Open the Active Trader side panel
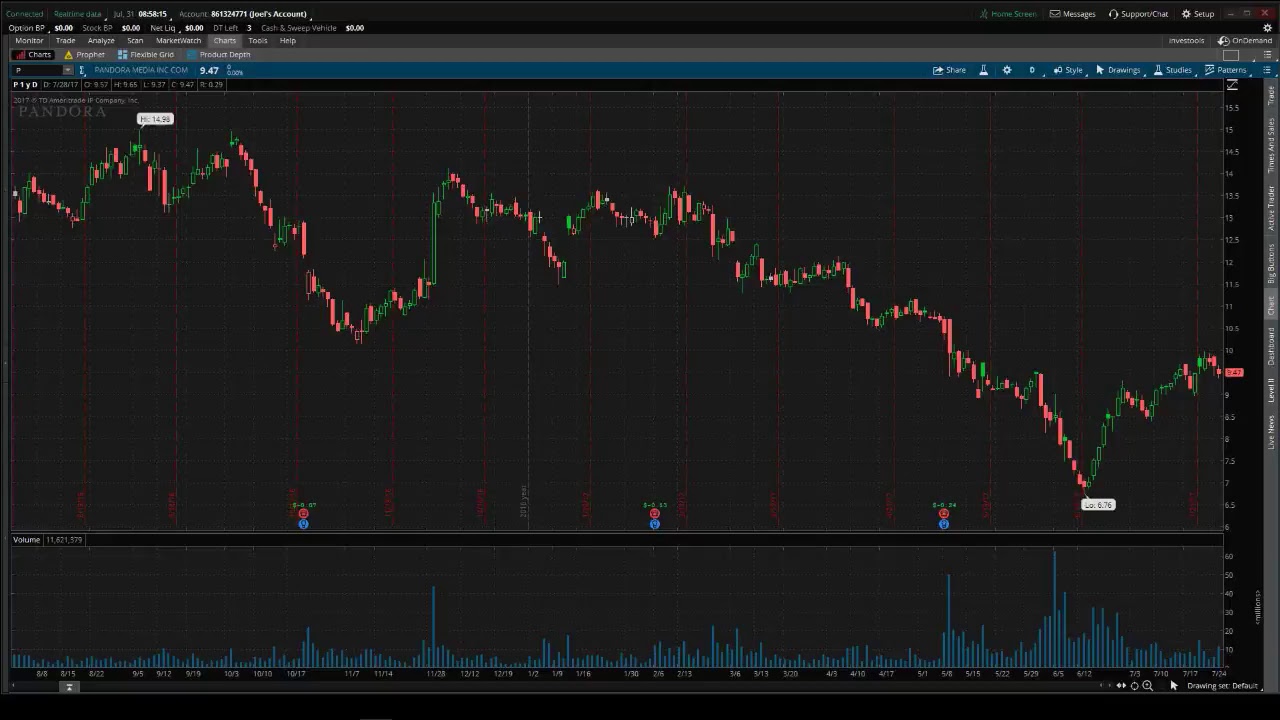Screen dimensions: 1280x720 coord(1271,209)
